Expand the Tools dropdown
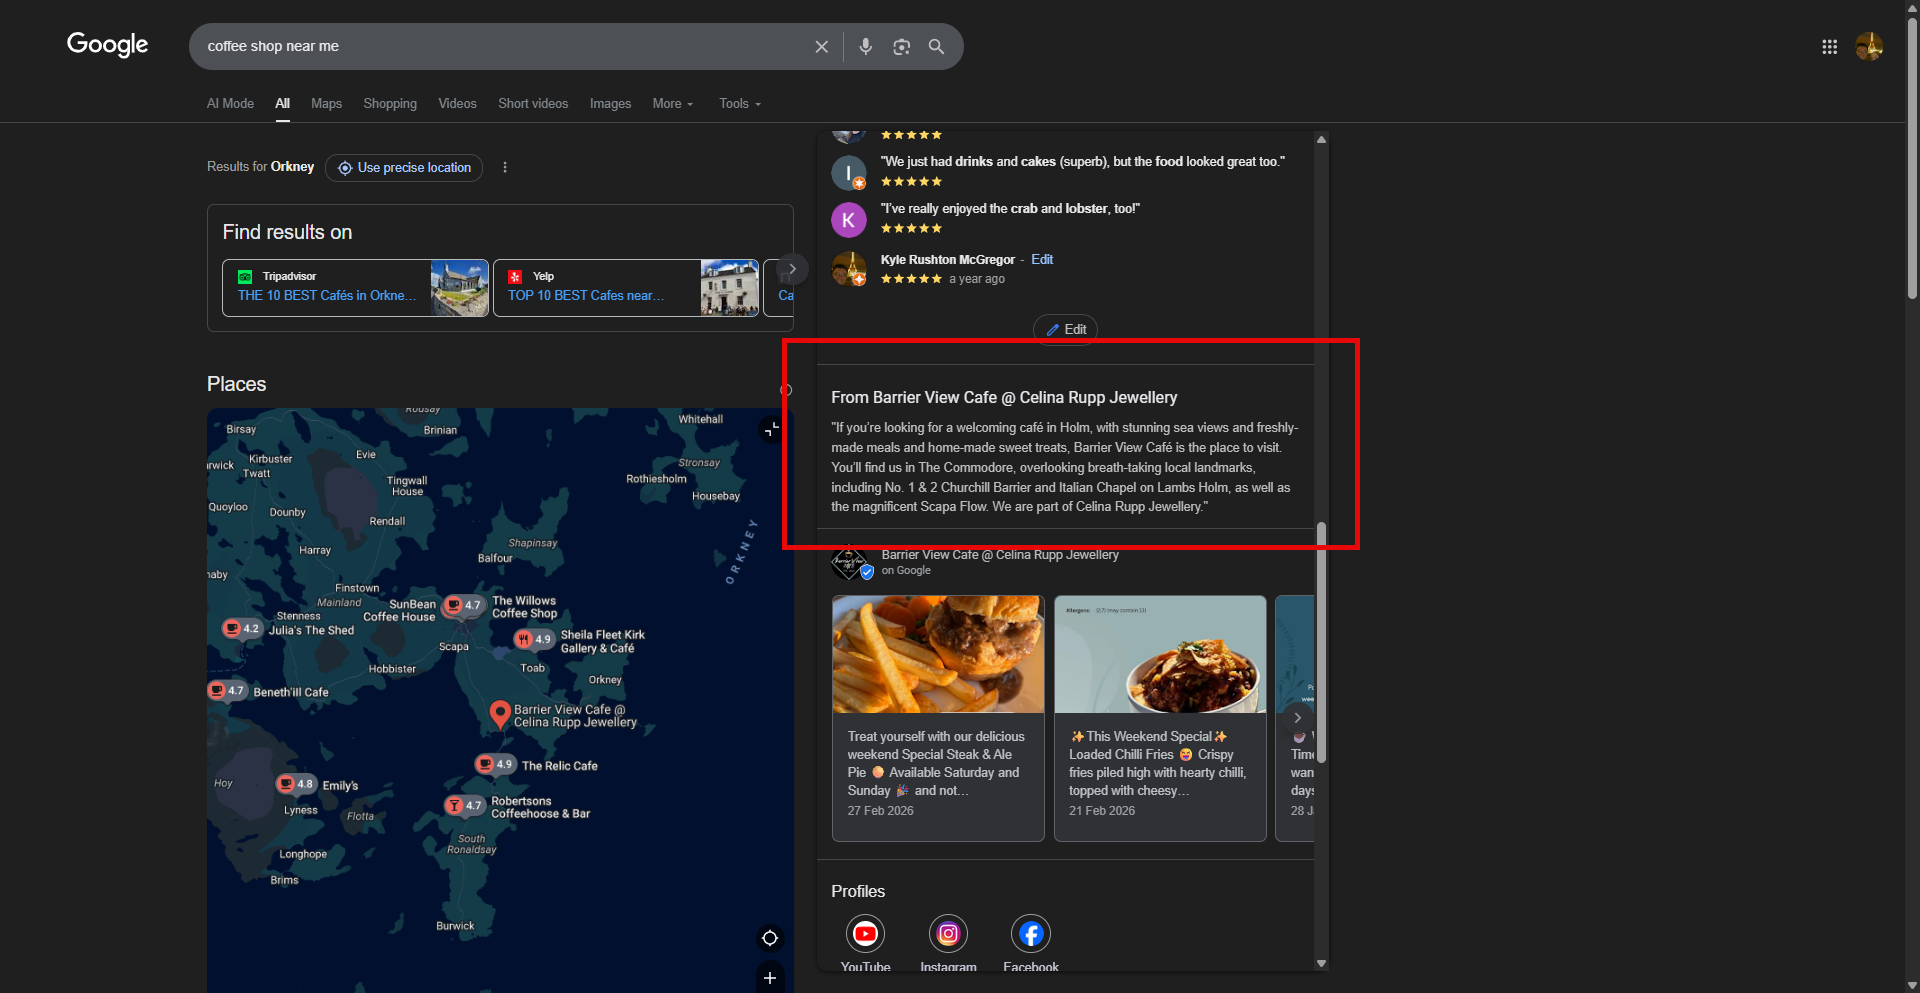 click(740, 104)
